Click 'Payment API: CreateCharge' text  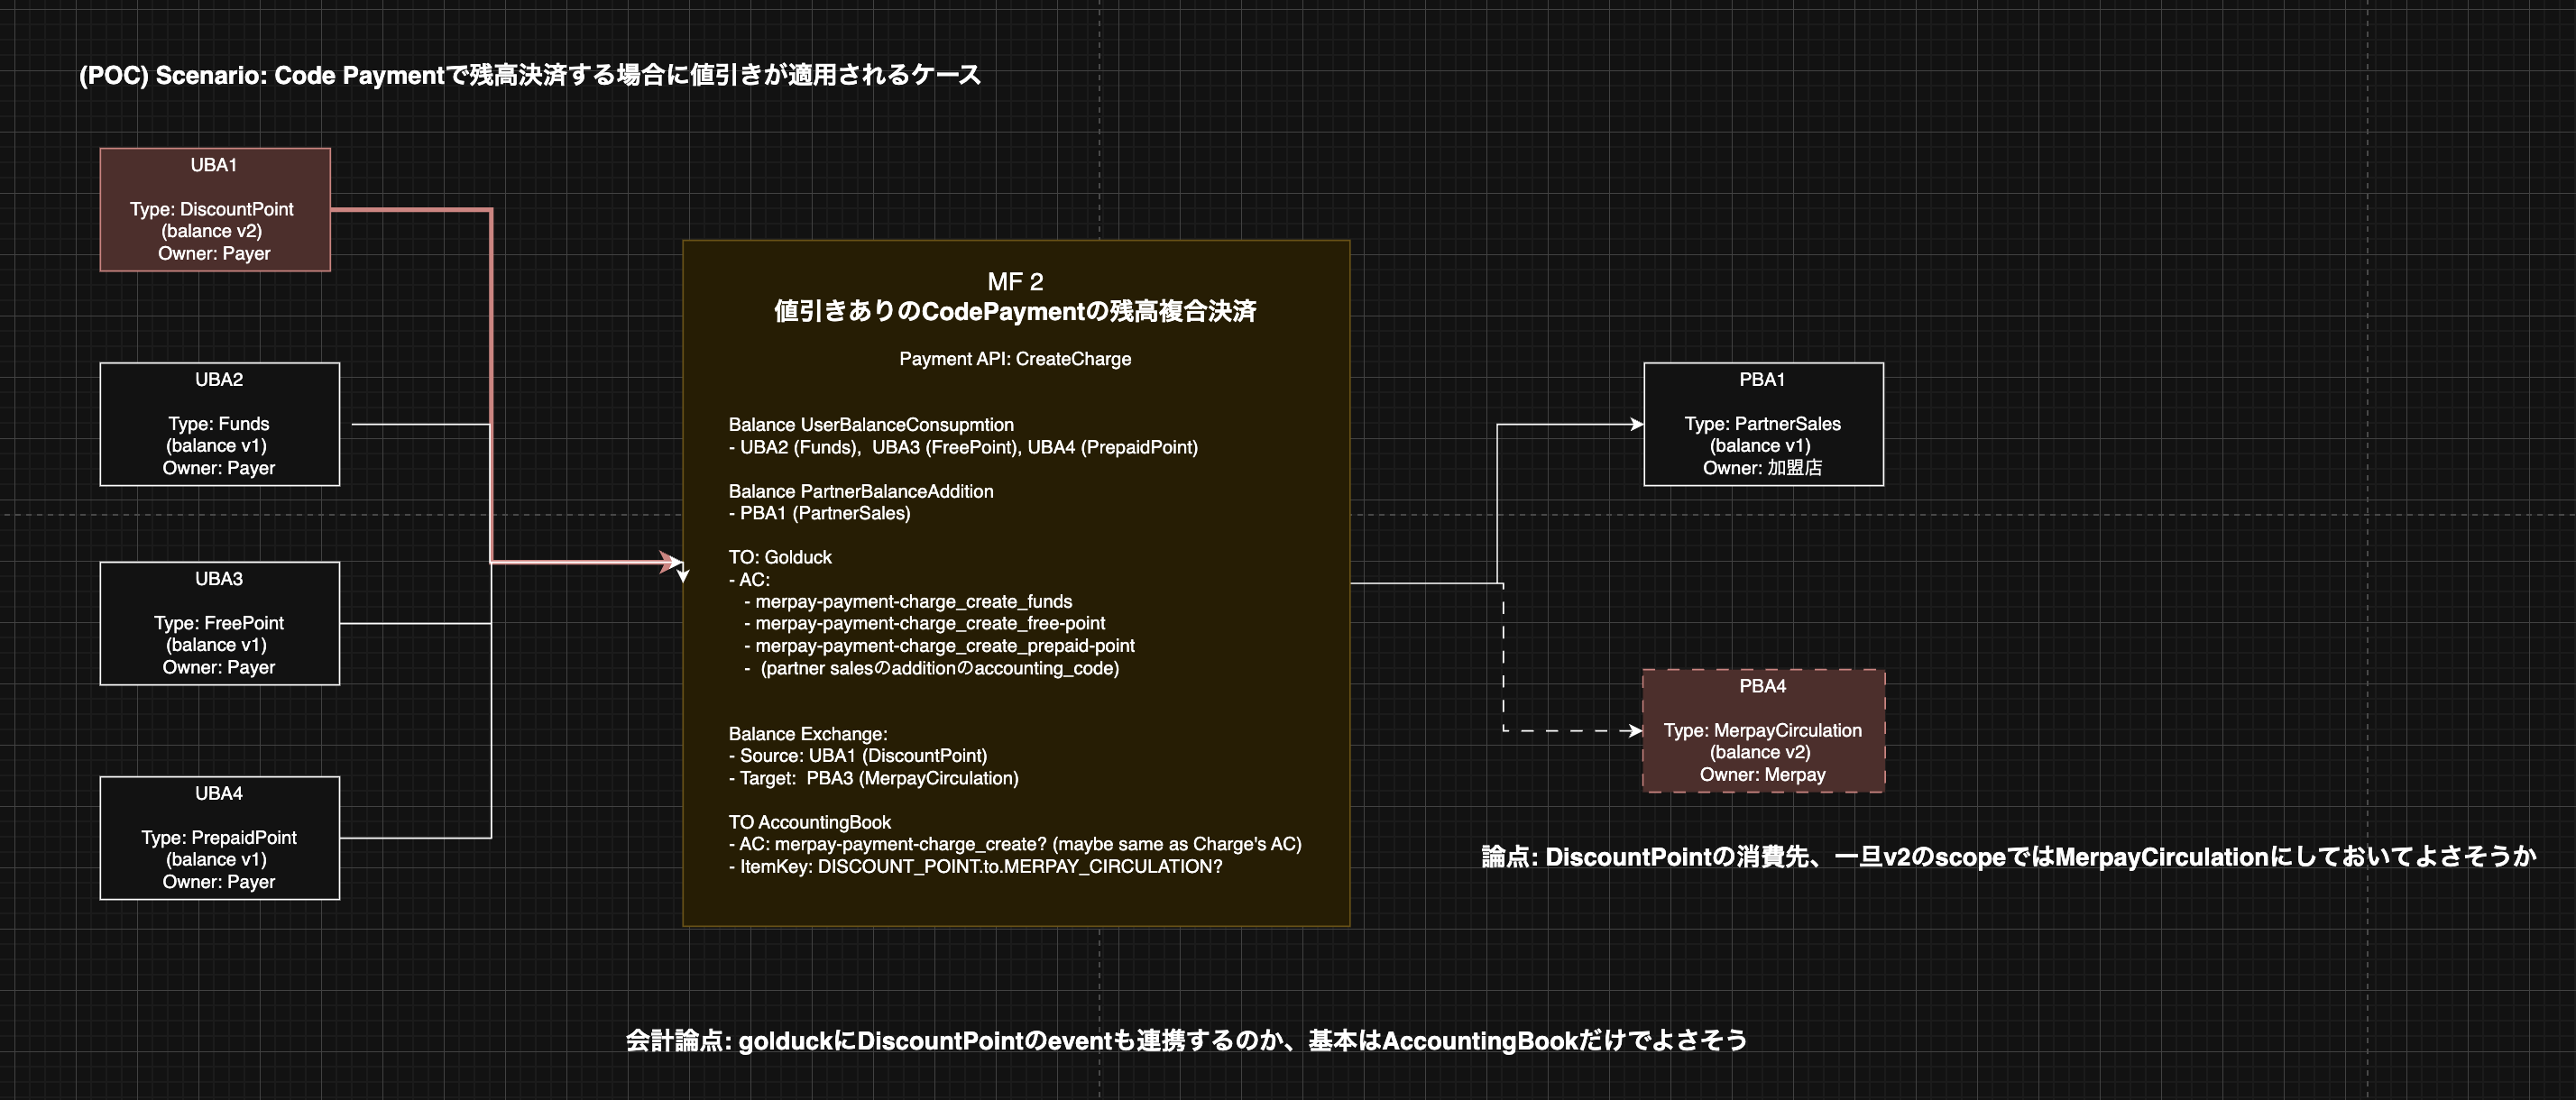click(1015, 359)
